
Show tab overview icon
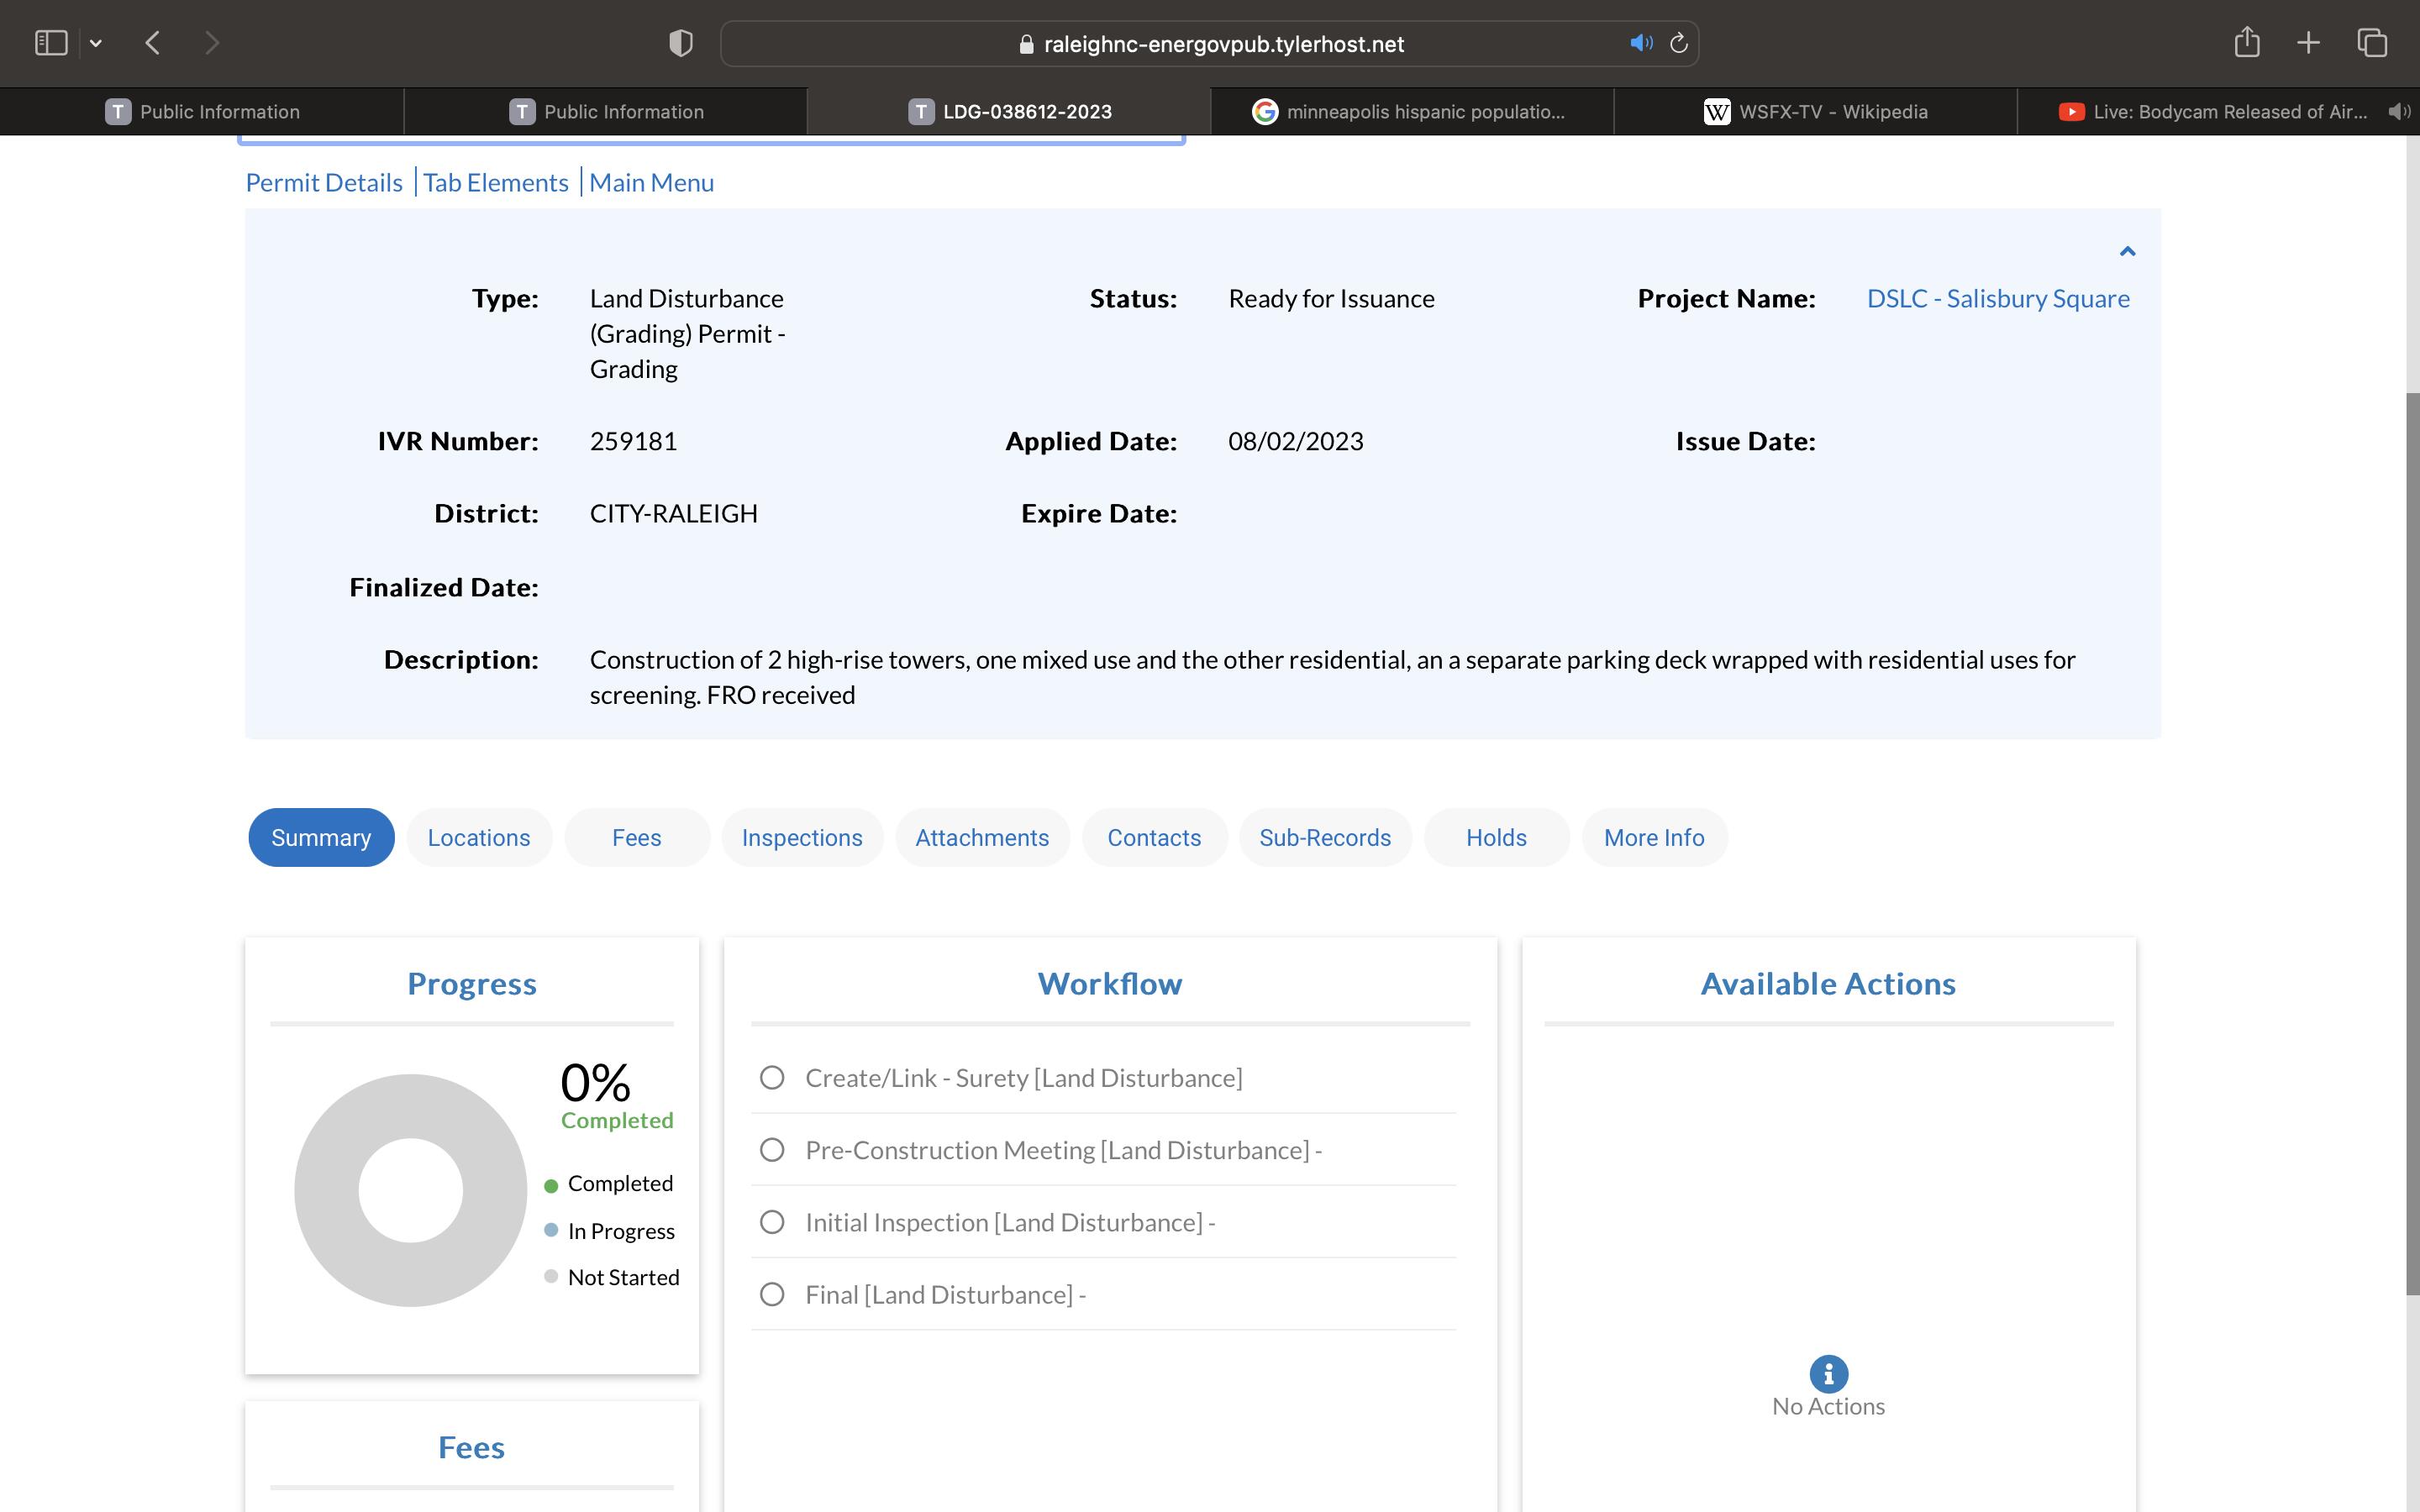pyautogui.click(x=2372, y=43)
